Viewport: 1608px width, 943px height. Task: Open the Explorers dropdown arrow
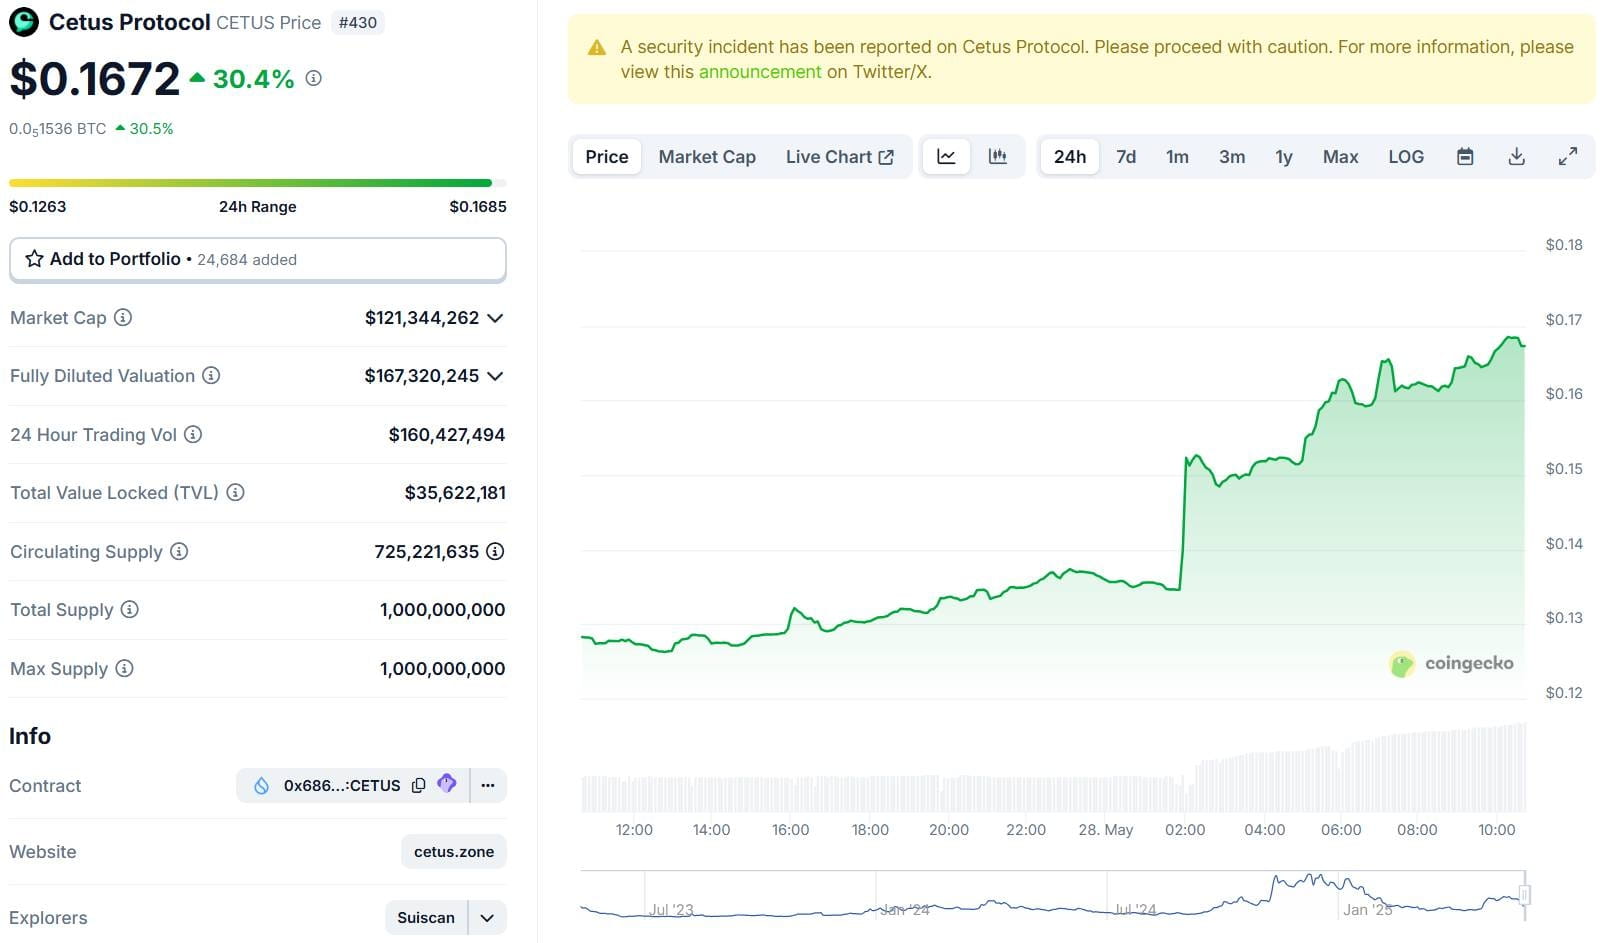click(487, 918)
